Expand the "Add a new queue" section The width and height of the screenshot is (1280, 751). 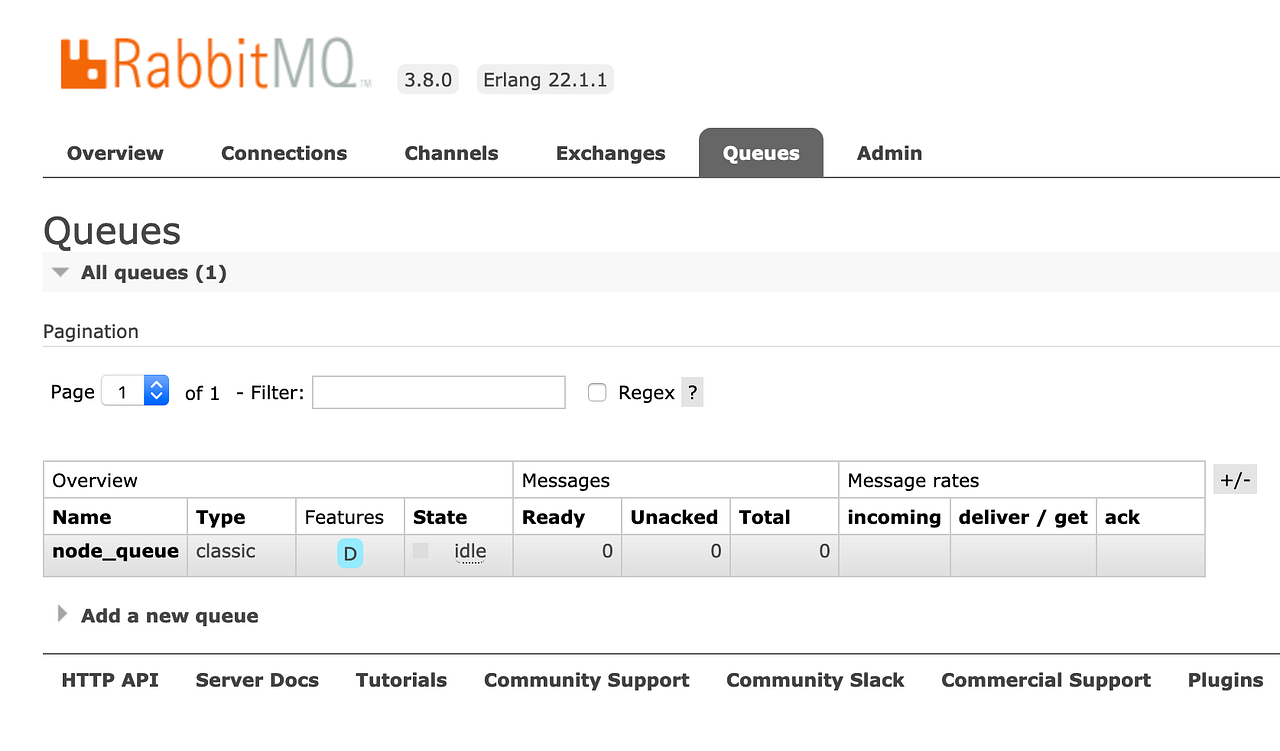169,615
